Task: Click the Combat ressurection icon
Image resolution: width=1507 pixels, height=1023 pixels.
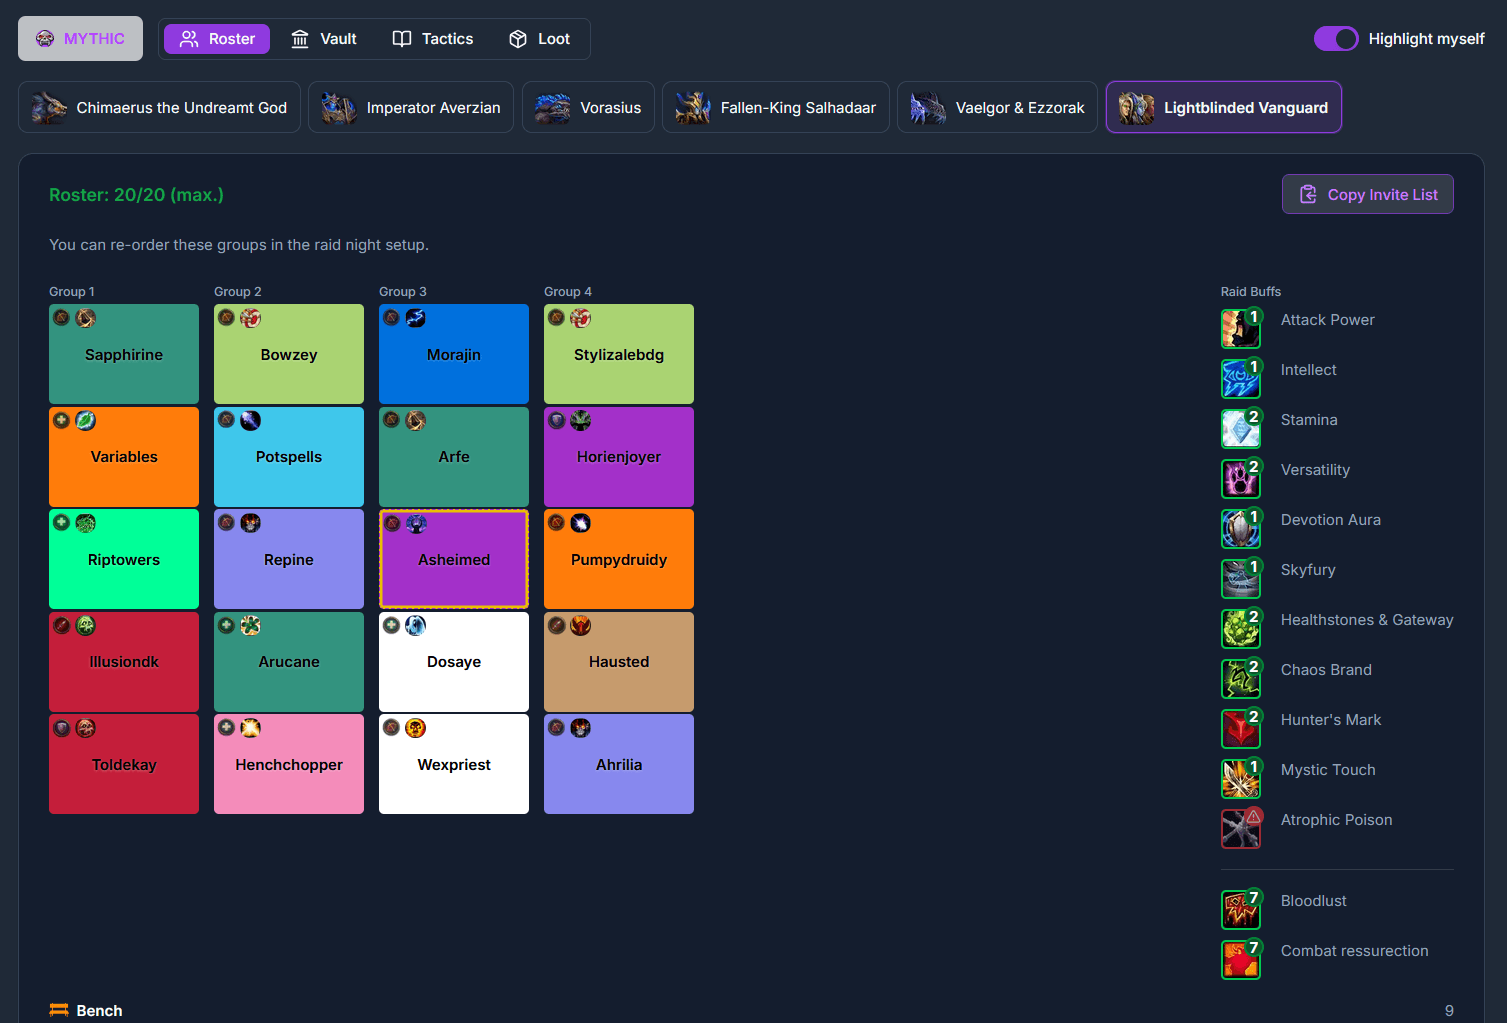Action: click(1240, 960)
